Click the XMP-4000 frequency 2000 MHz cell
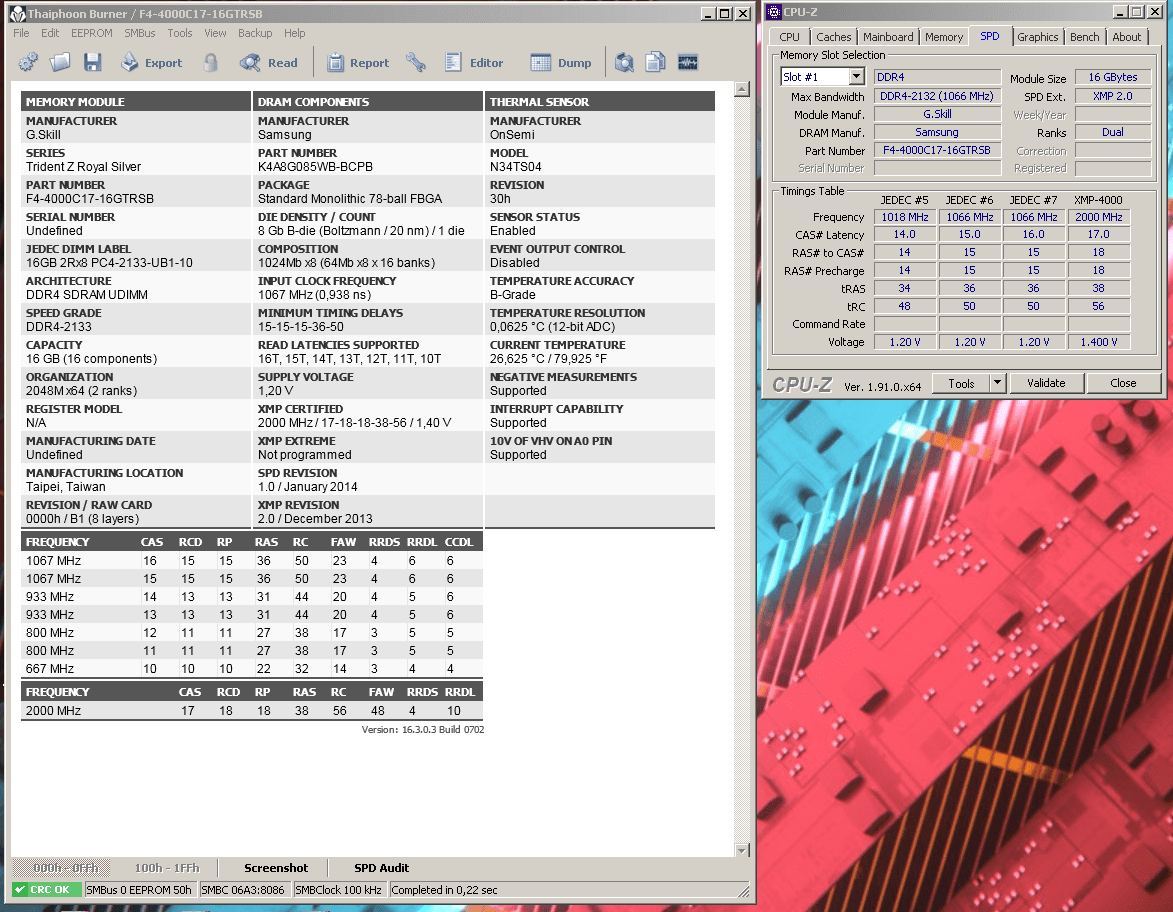Screen dimensions: 1173x912 (x=1099, y=217)
